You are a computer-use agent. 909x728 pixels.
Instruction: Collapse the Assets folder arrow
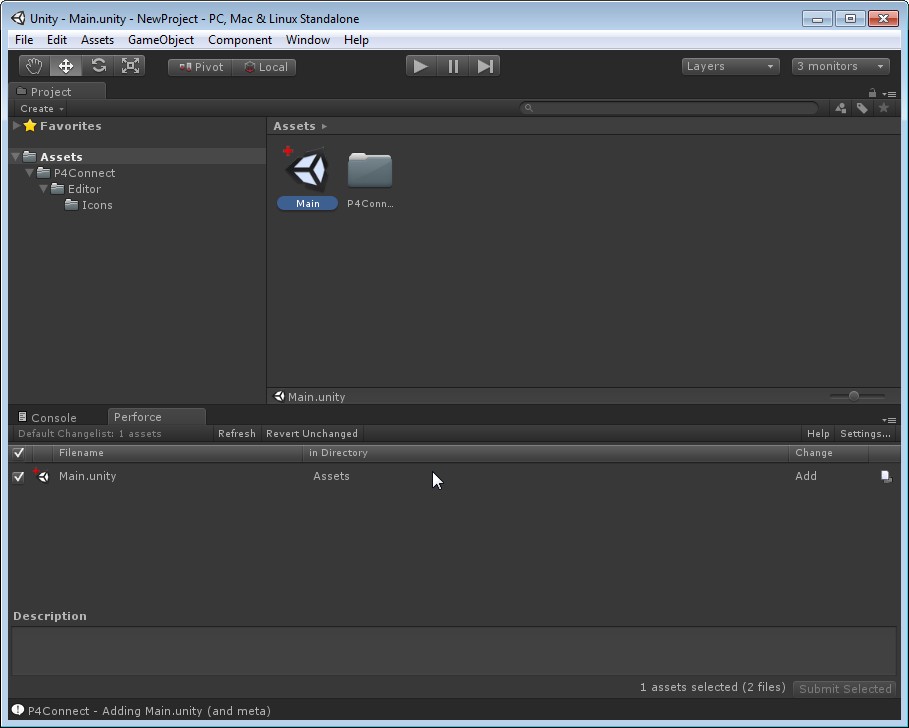pyautogui.click(x=16, y=157)
